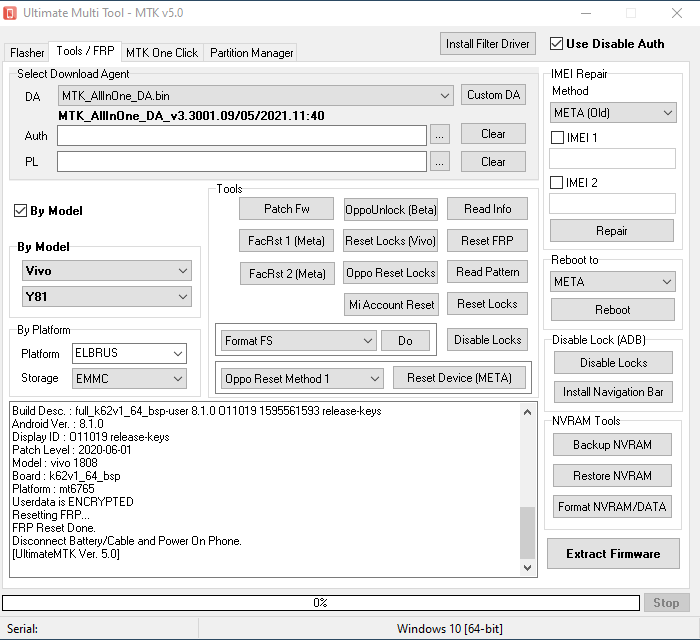Image resolution: width=700 pixels, height=640 pixels.
Task: Click Format NVRAM/DATA button
Action: 612,507
